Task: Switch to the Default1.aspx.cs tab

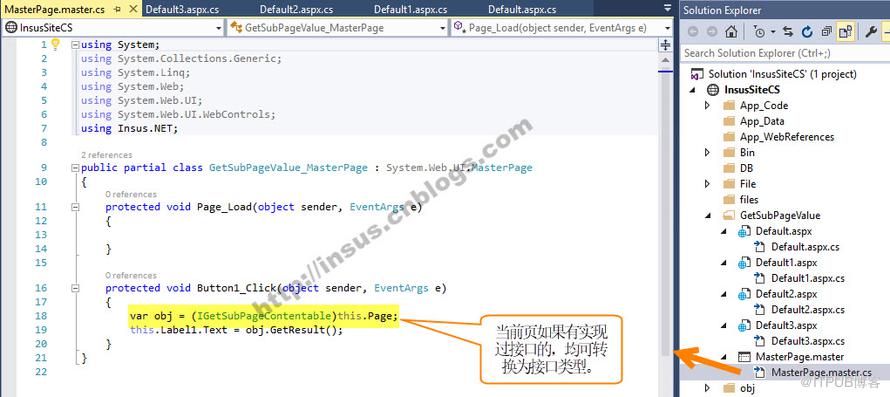Action: coord(410,10)
